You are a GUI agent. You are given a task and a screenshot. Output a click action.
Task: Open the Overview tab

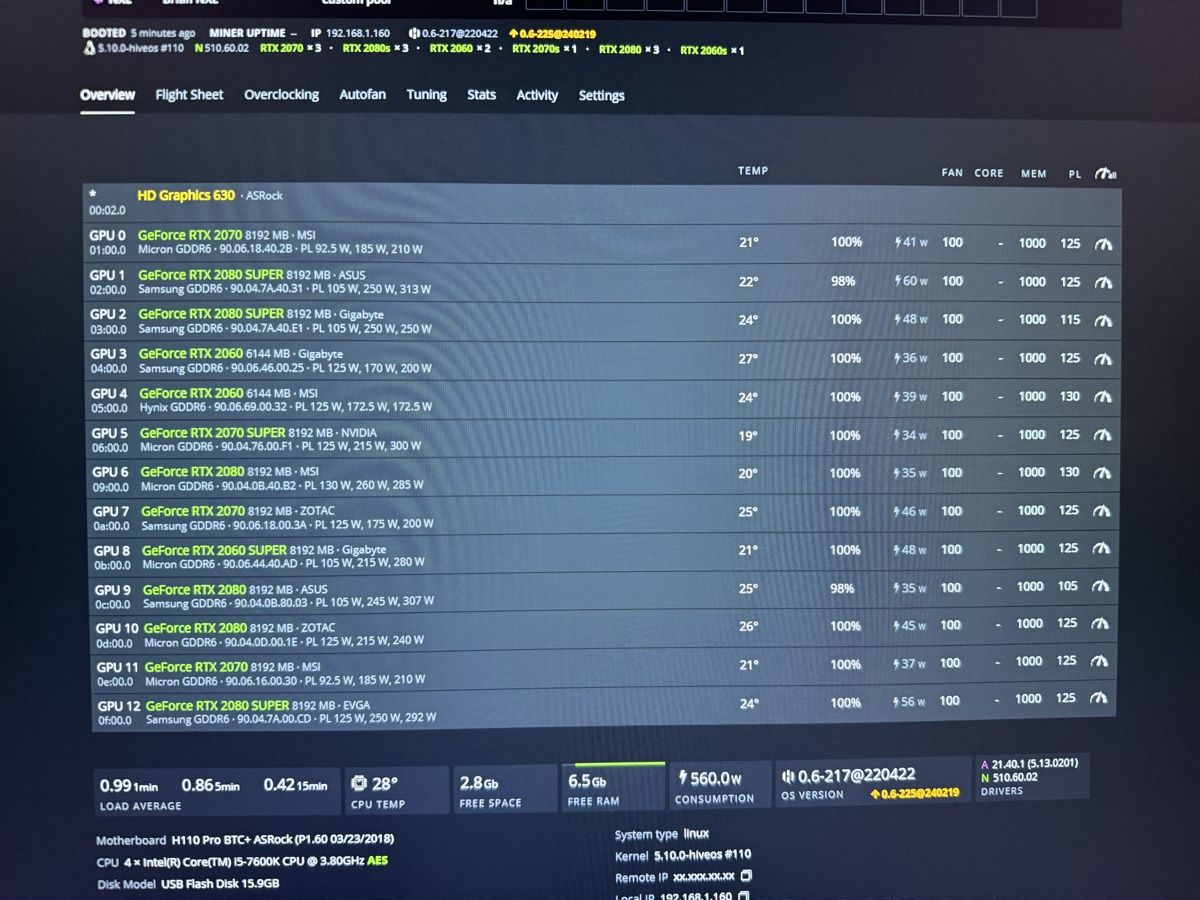(x=107, y=95)
